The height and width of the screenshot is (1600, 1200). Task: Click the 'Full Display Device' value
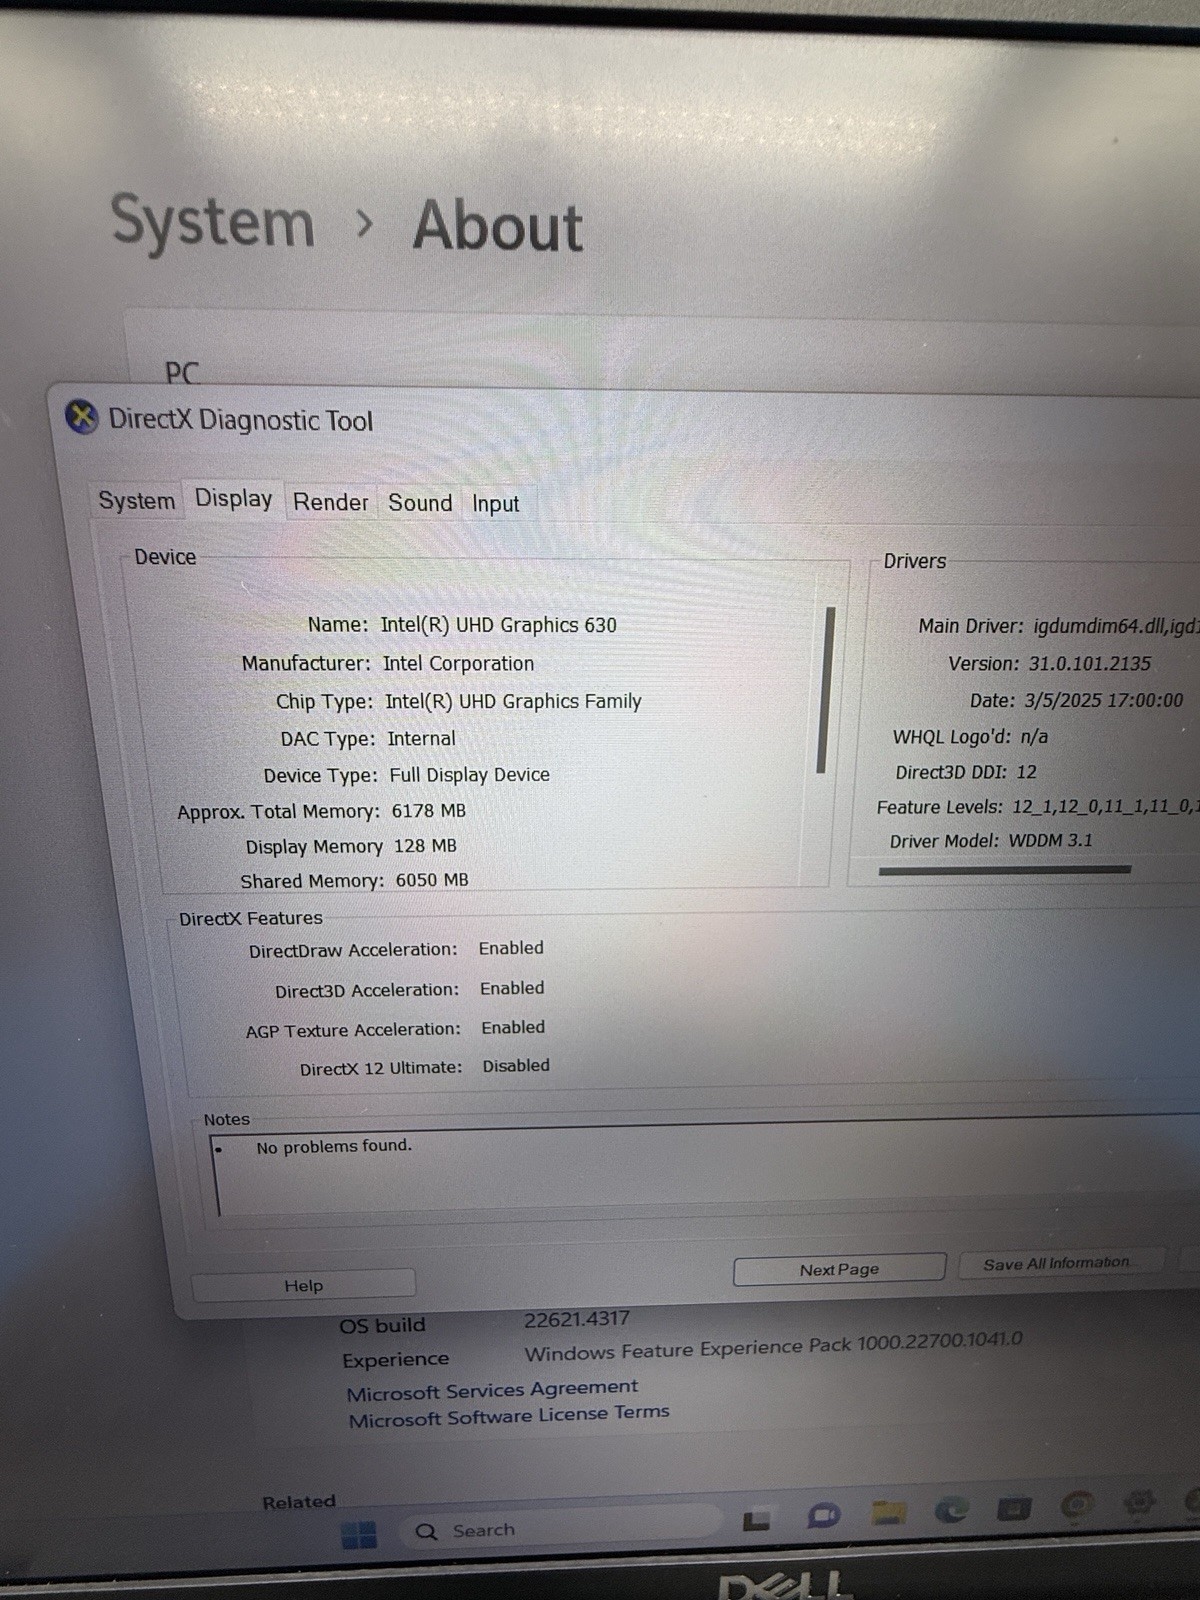pos(469,775)
